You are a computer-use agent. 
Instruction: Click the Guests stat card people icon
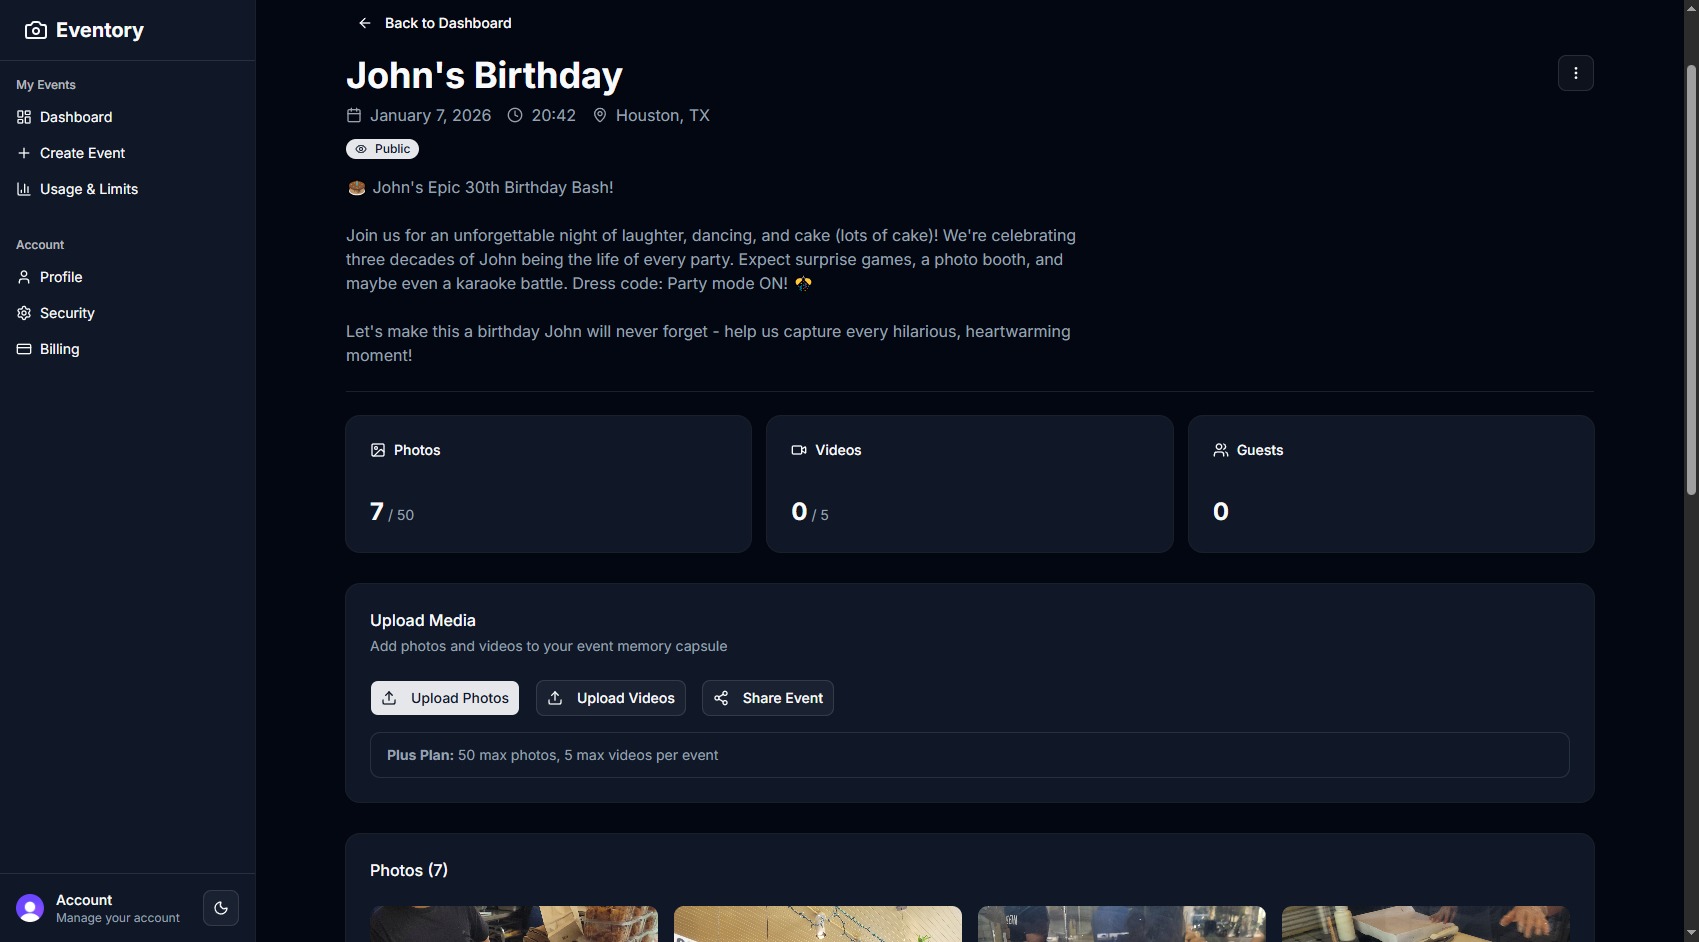1220,450
